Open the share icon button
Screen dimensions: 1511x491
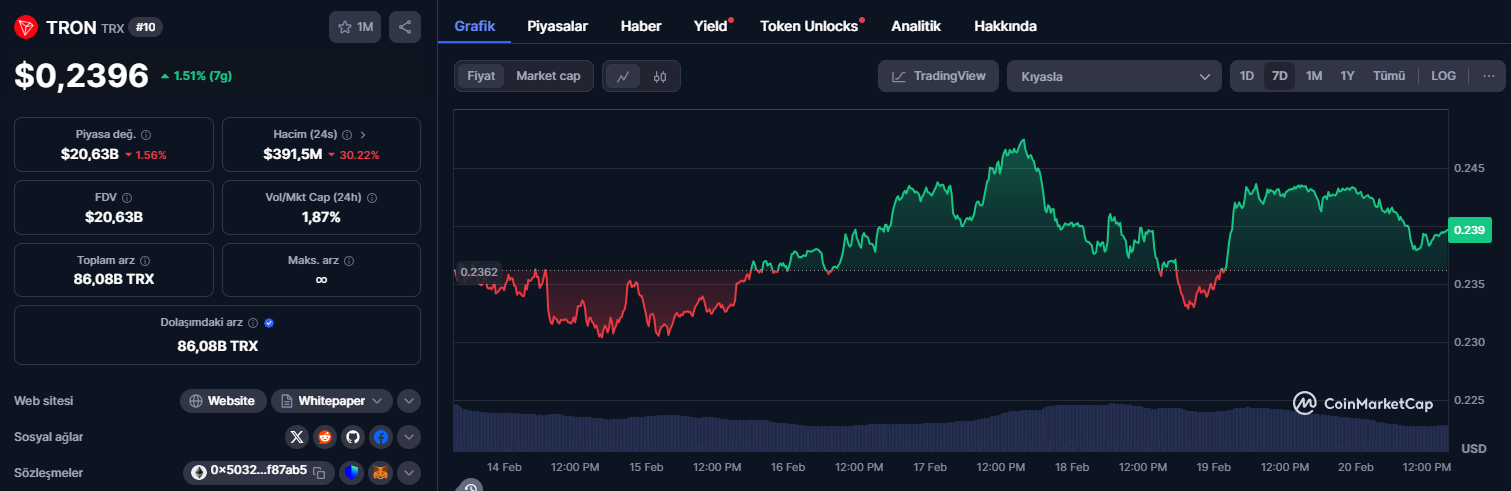[404, 27]
